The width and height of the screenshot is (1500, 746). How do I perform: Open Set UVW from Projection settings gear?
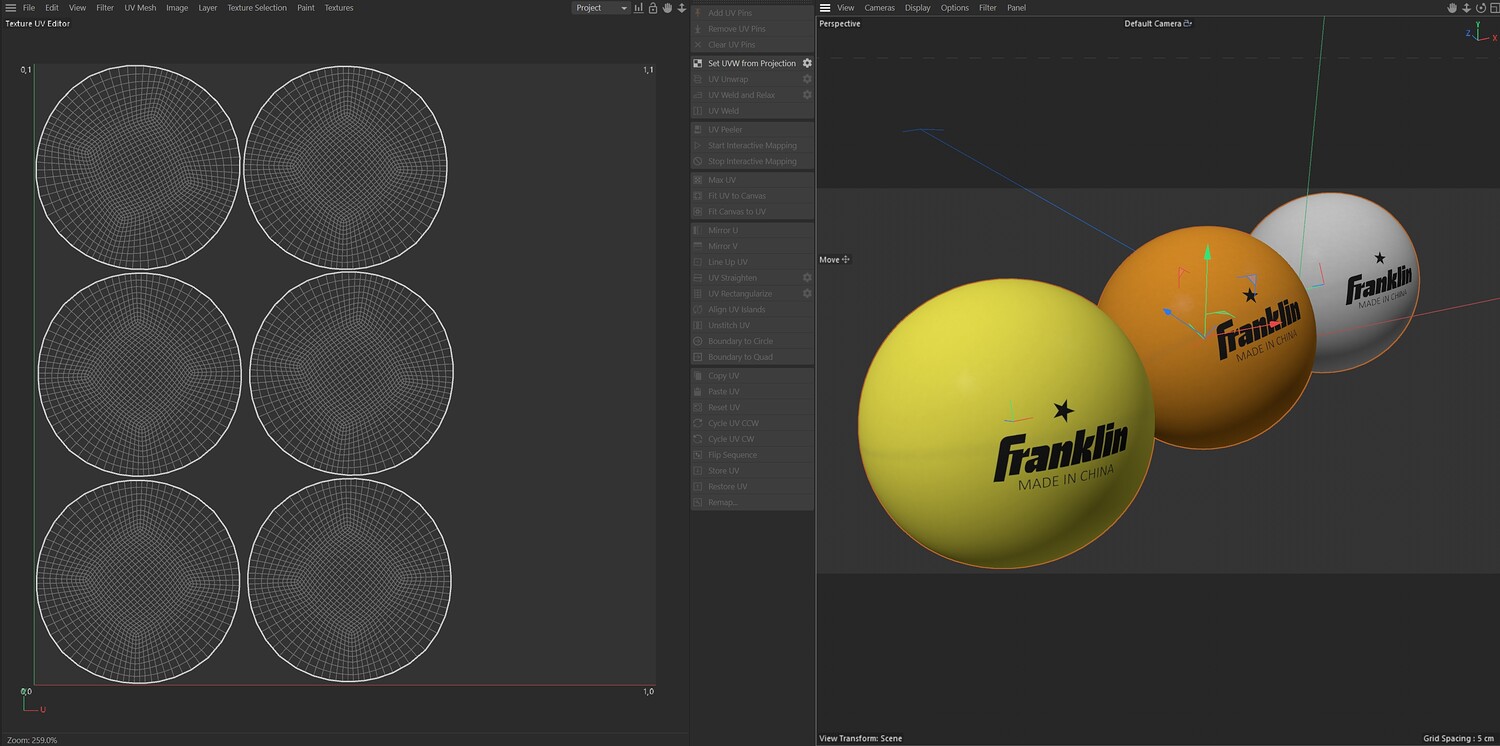(807, 63)
